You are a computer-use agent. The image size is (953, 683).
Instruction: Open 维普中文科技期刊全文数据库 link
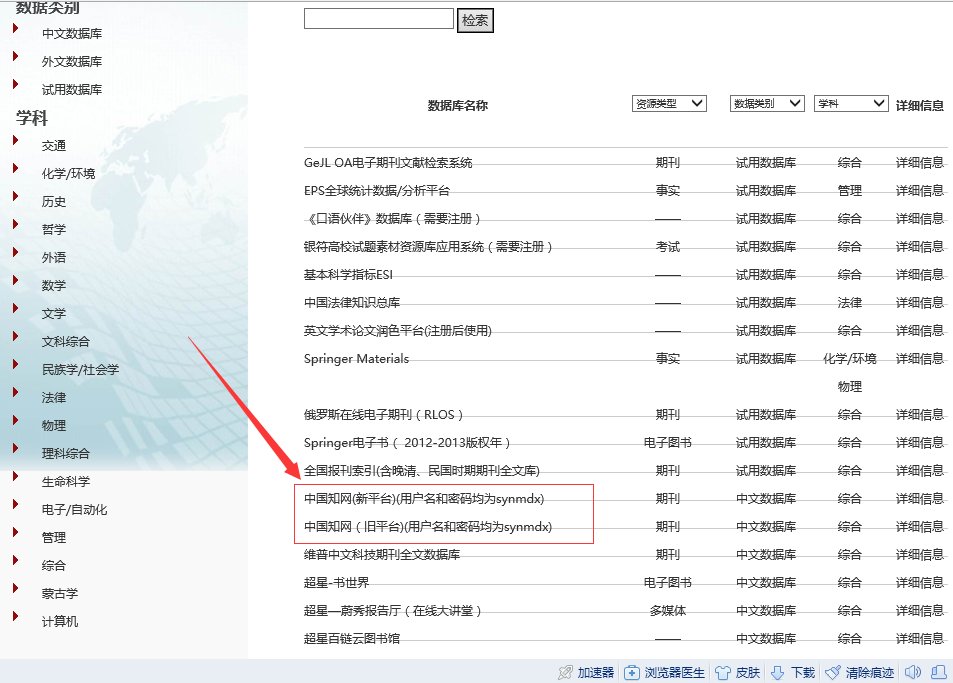(382, 554)
